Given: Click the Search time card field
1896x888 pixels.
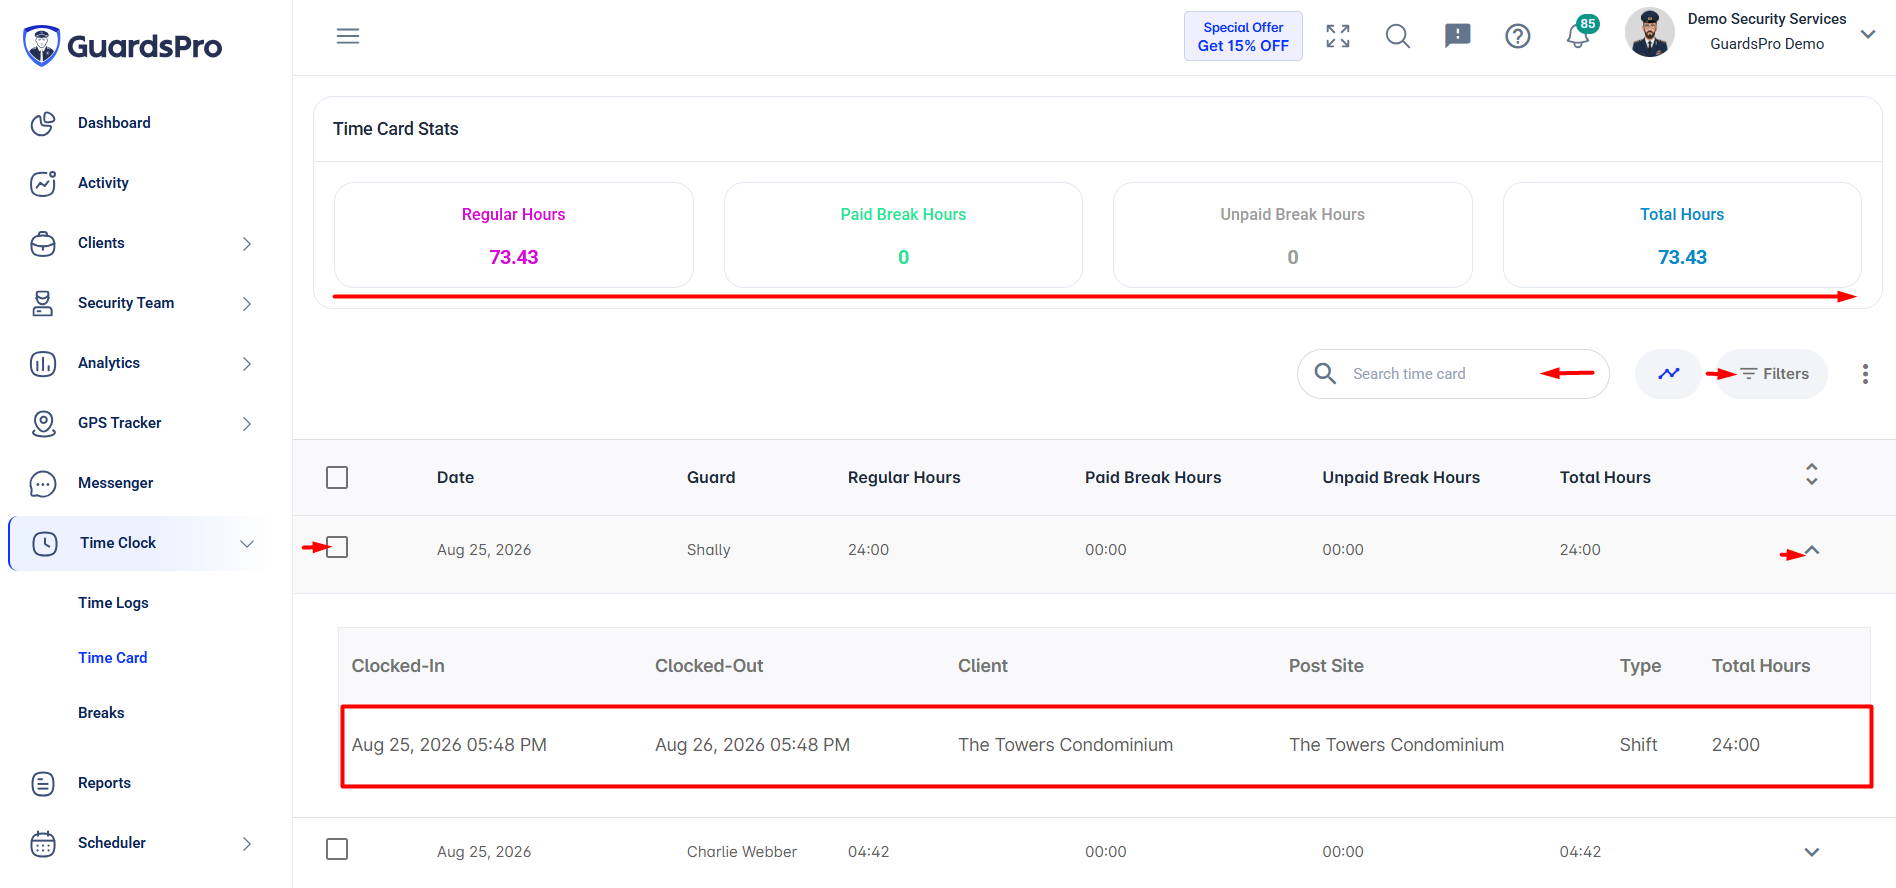Looking at the screenshot, I should 1453,374.
